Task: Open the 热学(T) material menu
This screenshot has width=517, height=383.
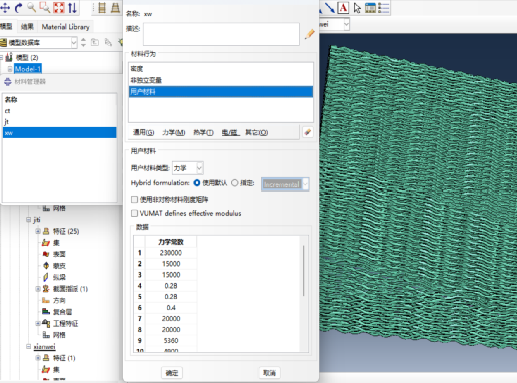Action: click(x=203, y=132)
